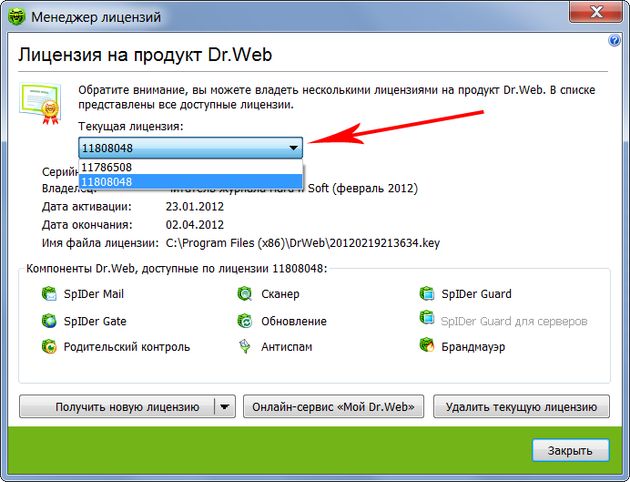Click the Обновление label
Image resolution: width=630 pixels, height=482 pixels.
click(x=294, y=321)
